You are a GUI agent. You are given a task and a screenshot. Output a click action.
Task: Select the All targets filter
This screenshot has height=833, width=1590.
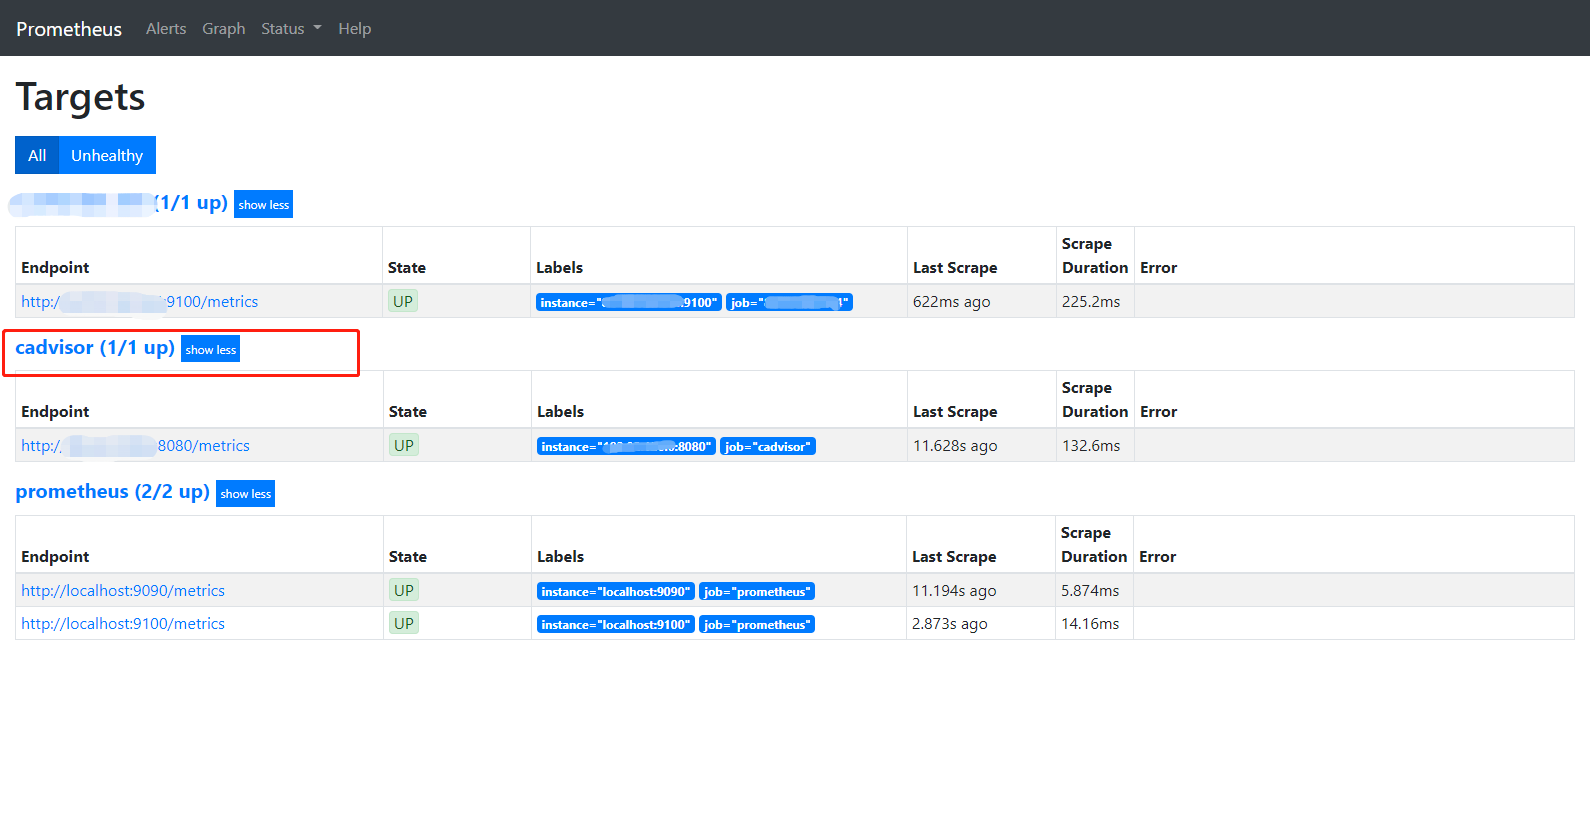pos(37,155)
